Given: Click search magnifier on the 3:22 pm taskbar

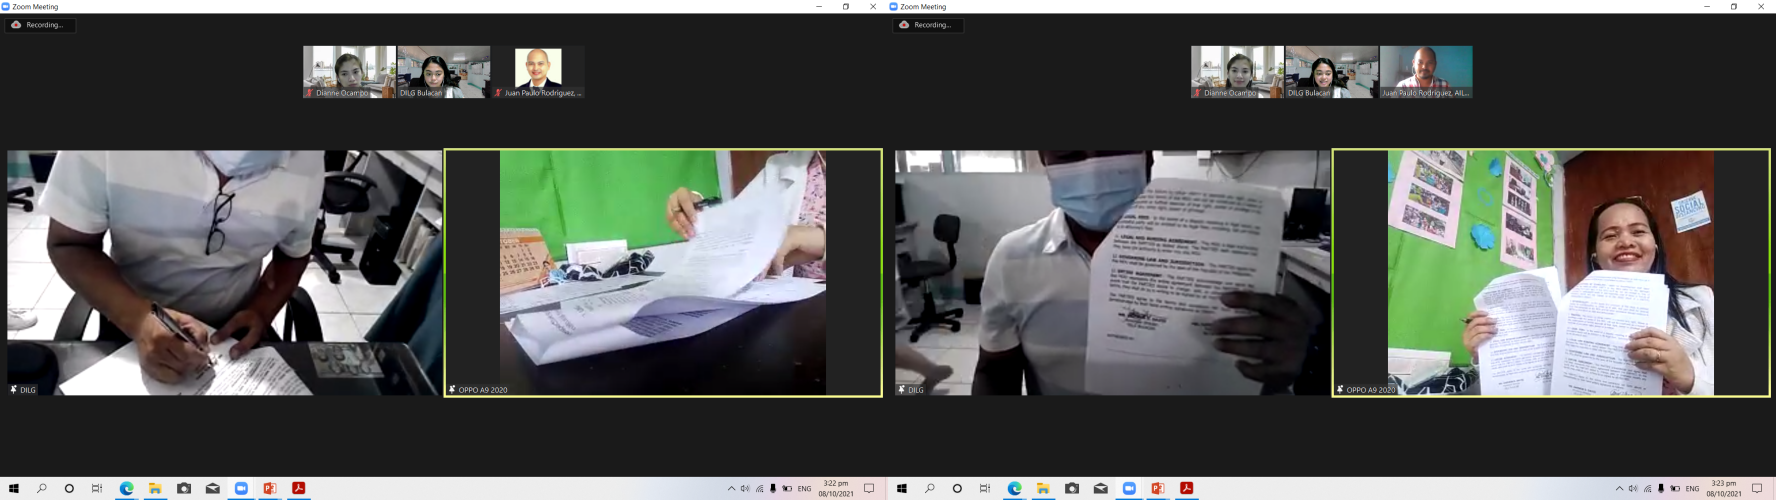Looking at the screenshot, I should [41, 489].
